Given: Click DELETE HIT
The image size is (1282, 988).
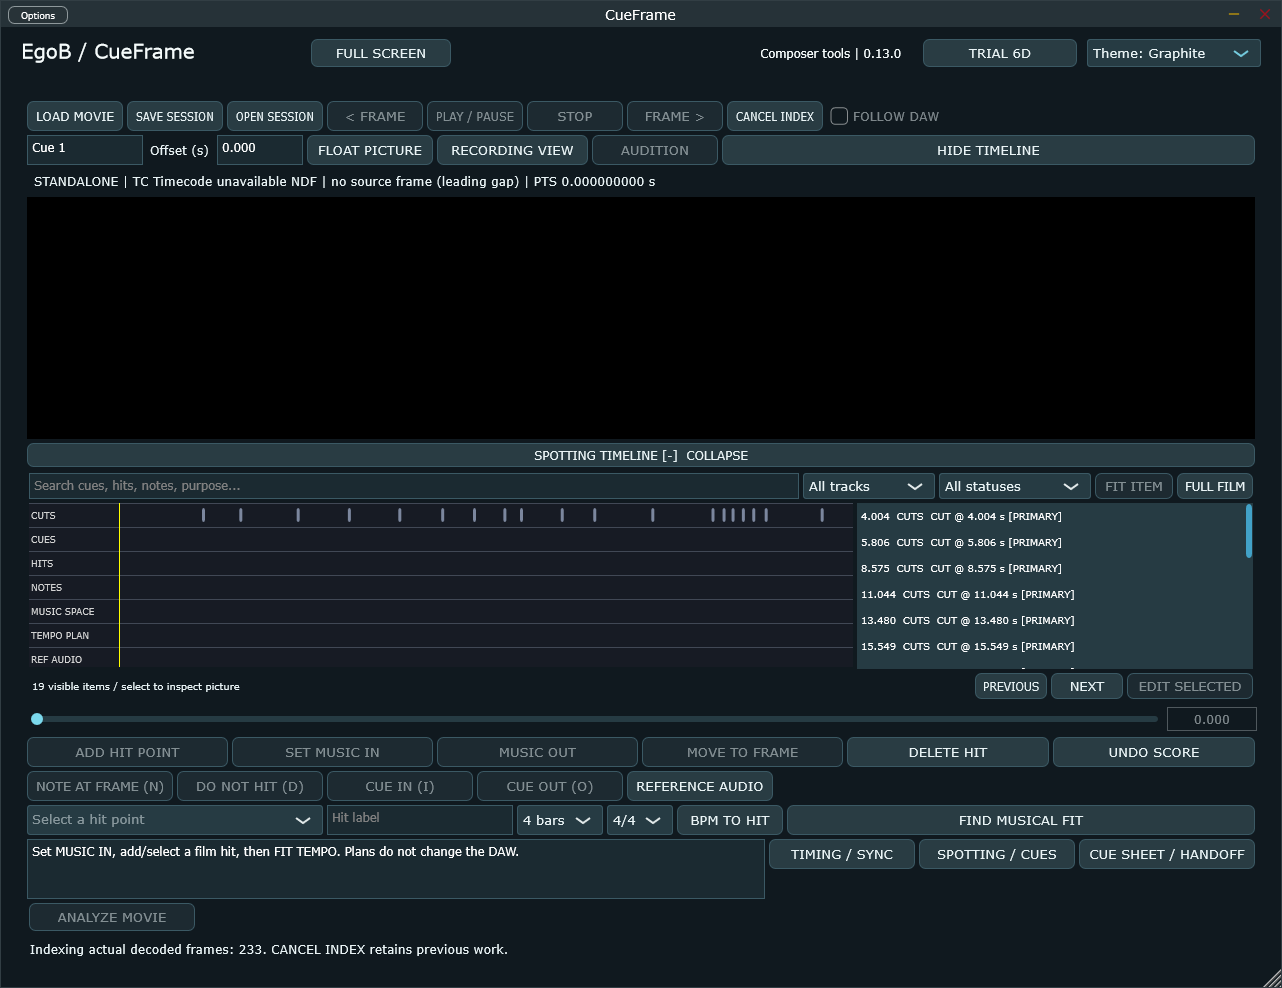Looking at the screenshot, I should pos(948,752).
